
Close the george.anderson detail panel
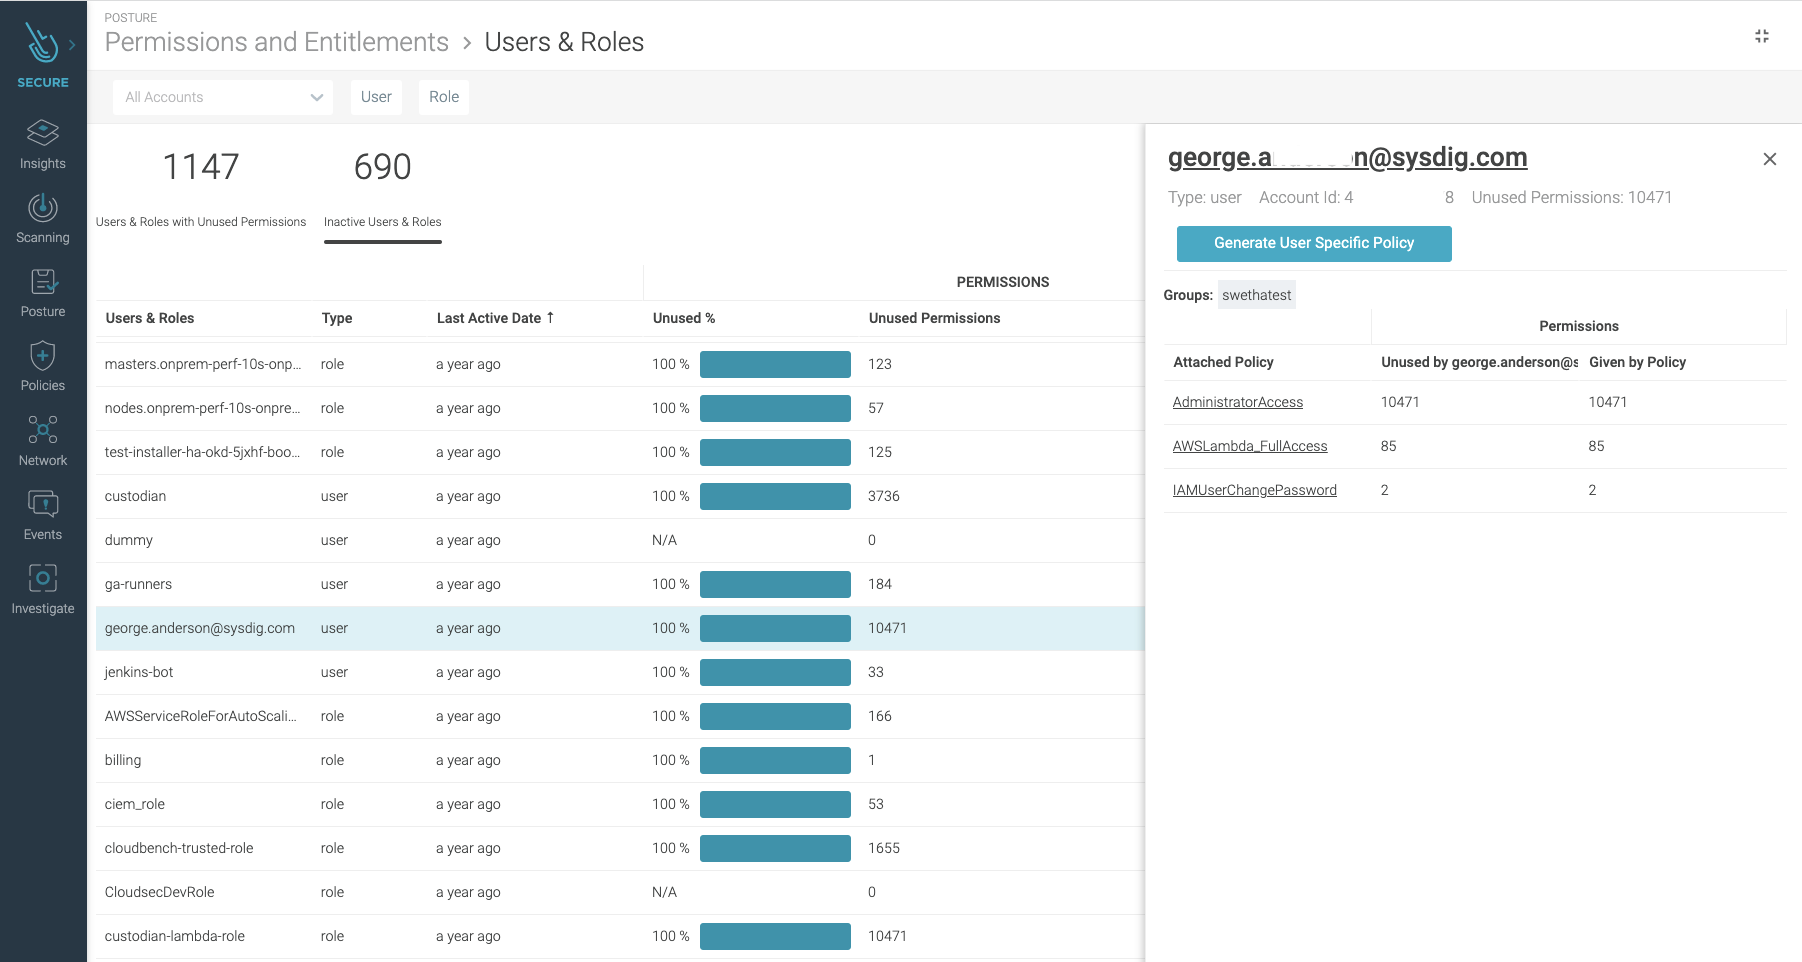(1770, 159)
